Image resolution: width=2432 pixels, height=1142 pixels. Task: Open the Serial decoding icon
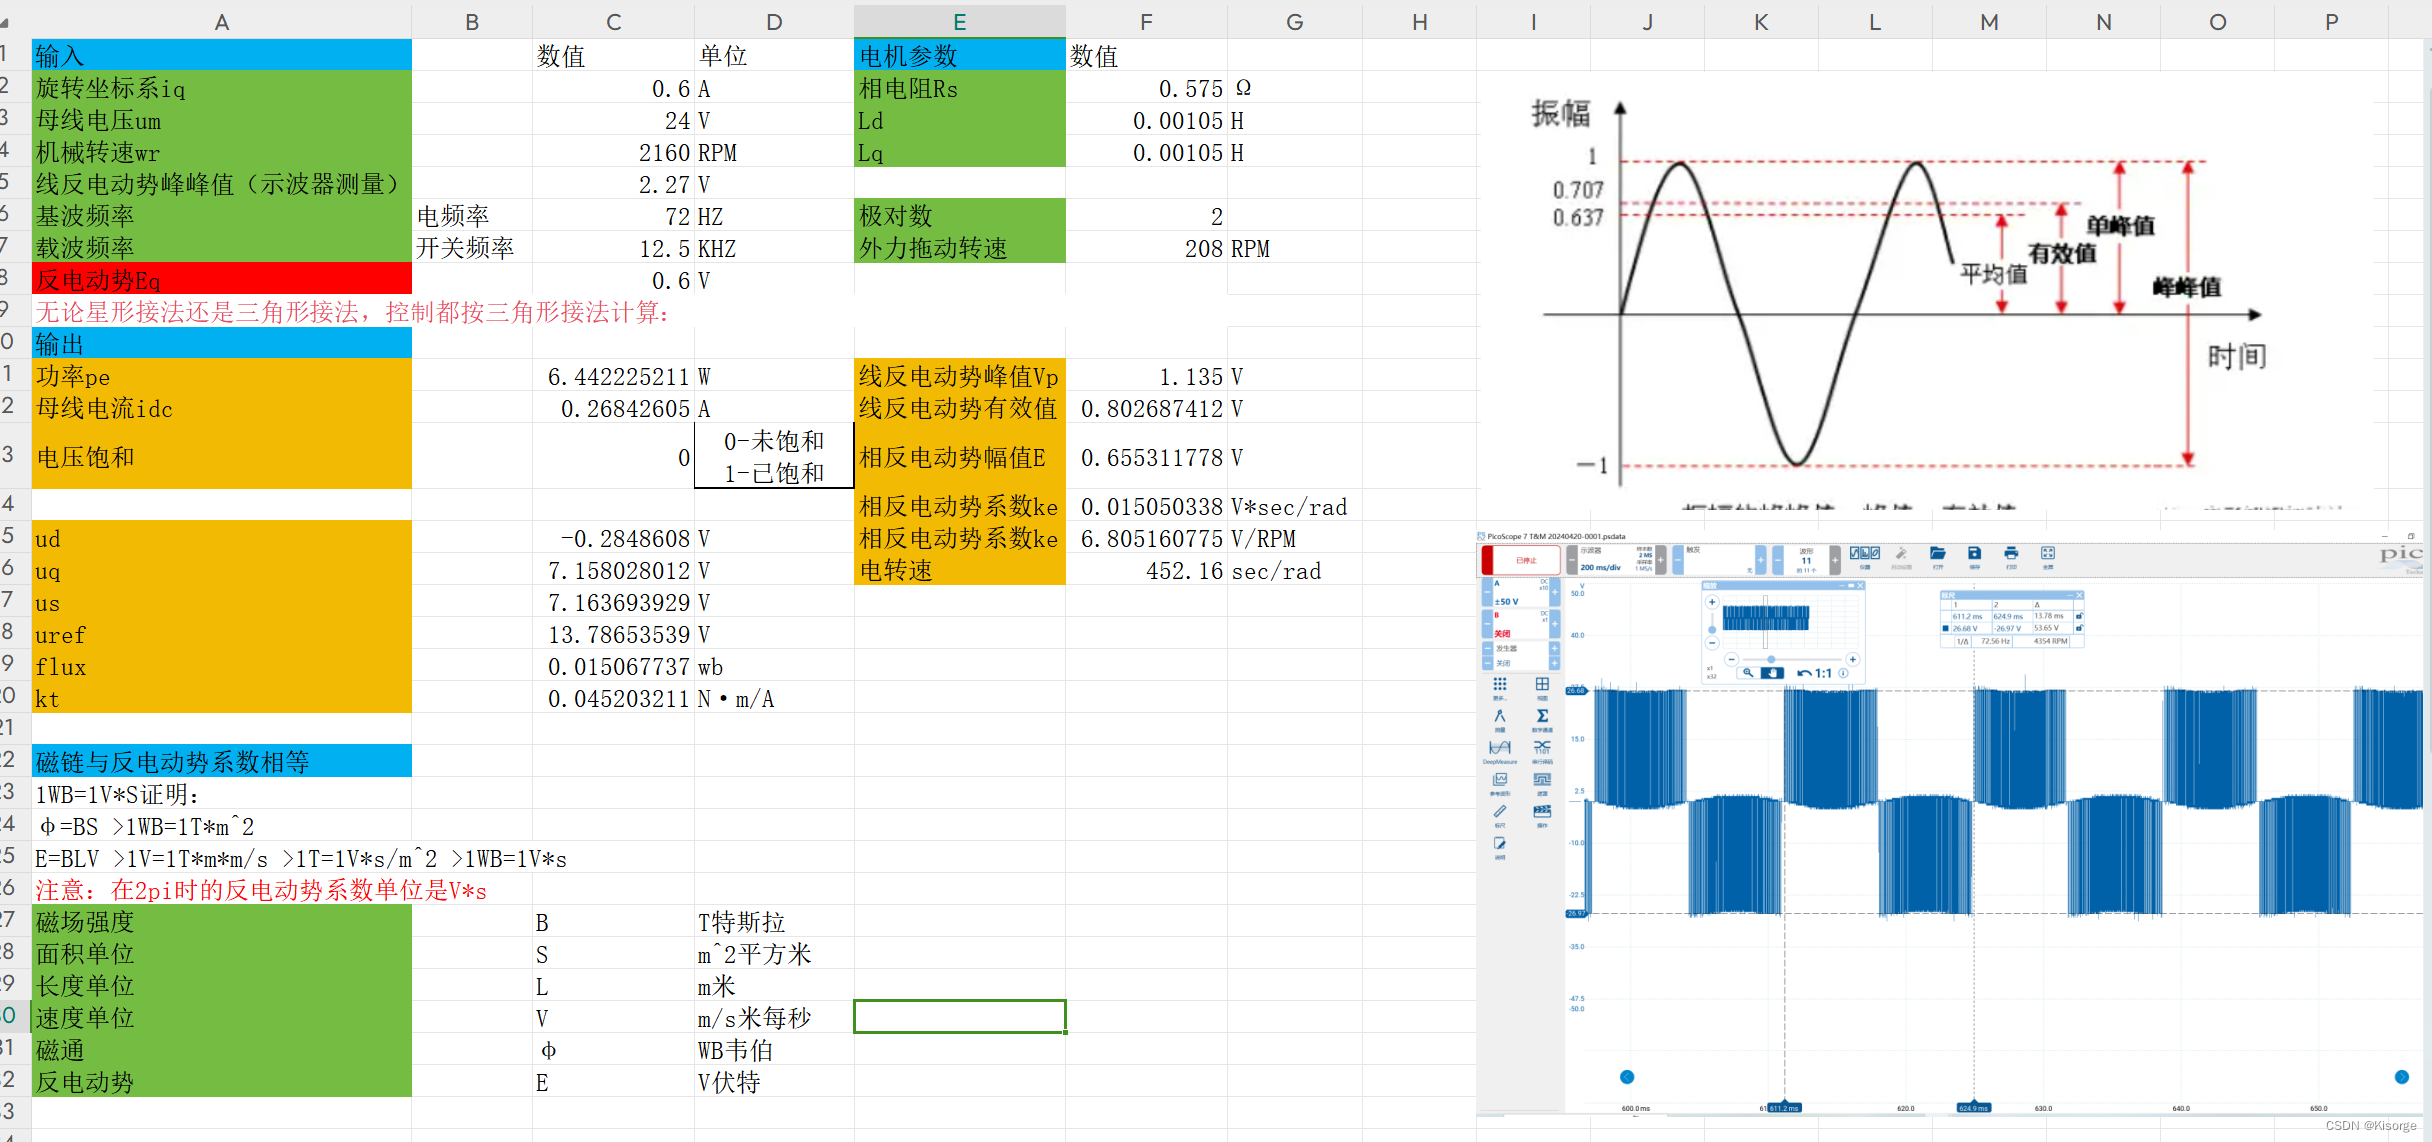pyautogui.click(x=1542, y=748)
